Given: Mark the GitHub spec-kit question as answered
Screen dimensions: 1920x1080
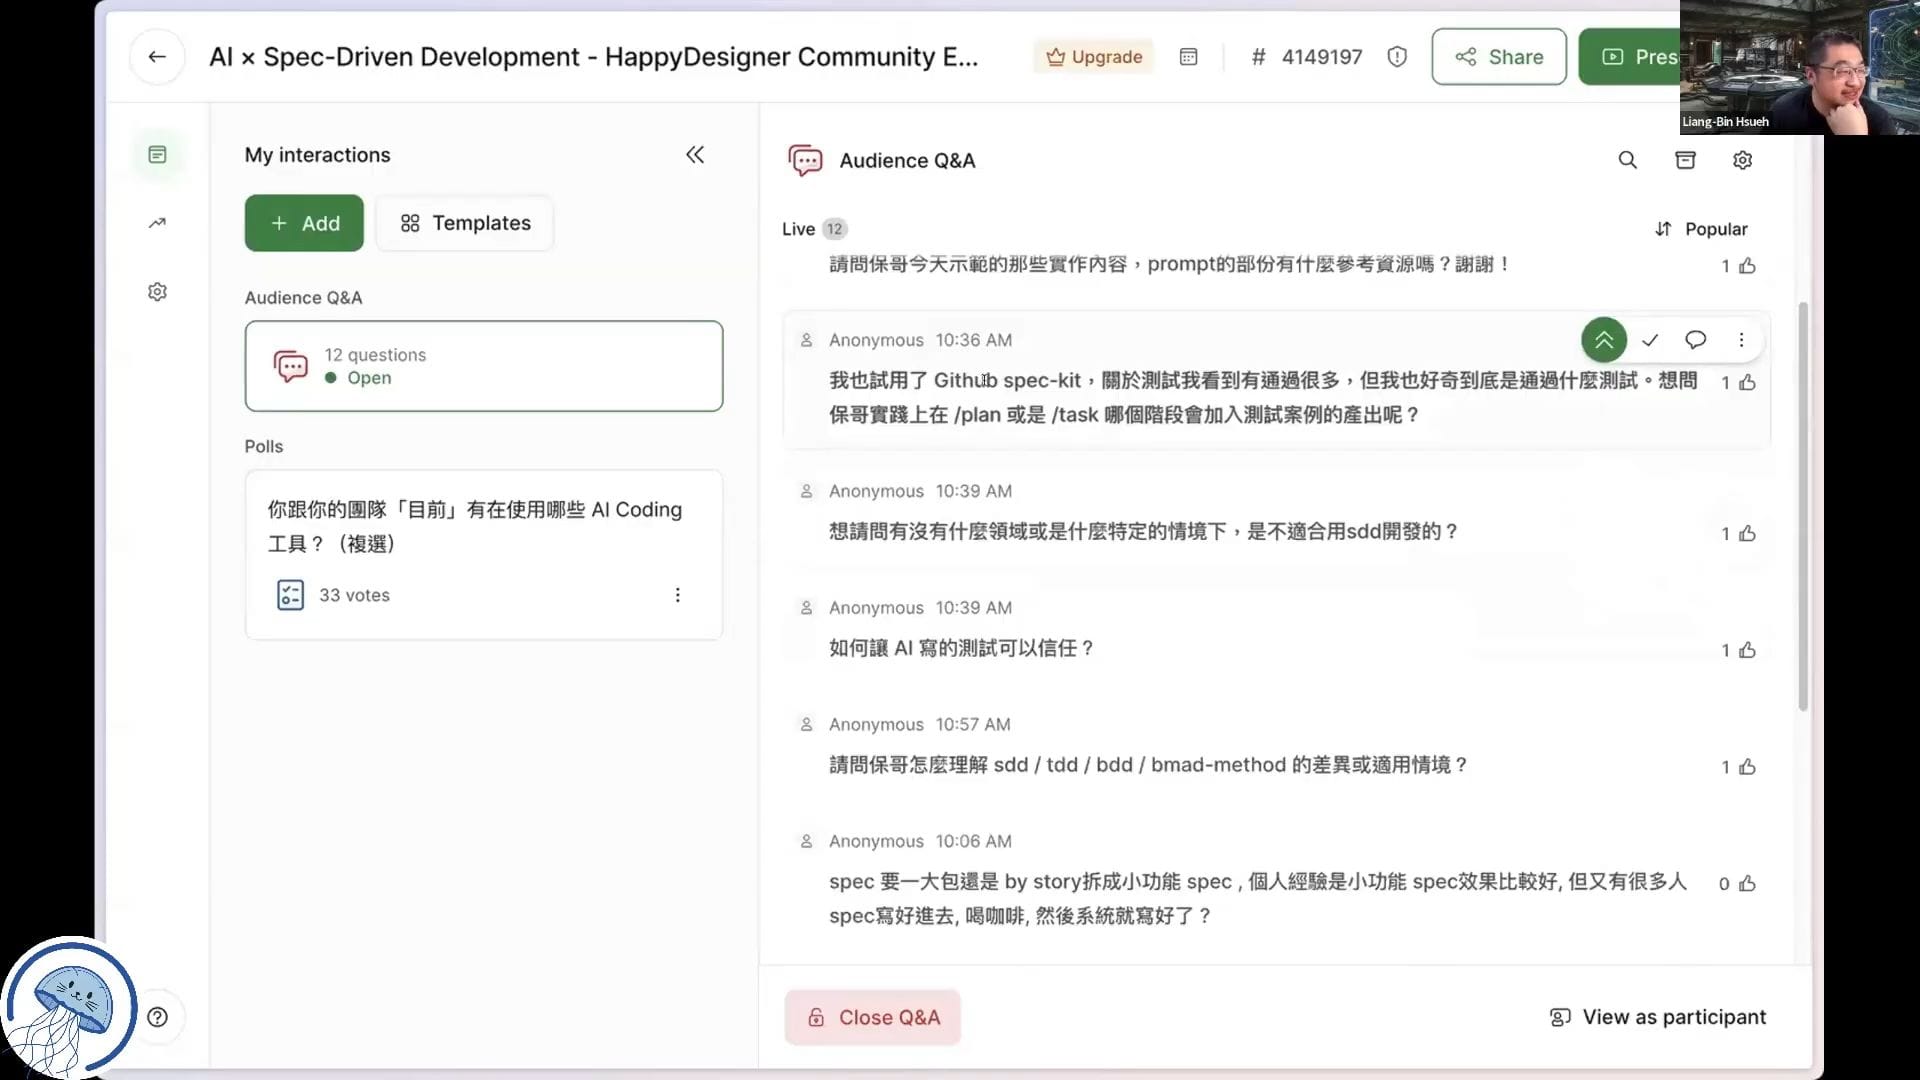Looking at the screenshot, I should pyautogui.click(x=1650, y=340).
